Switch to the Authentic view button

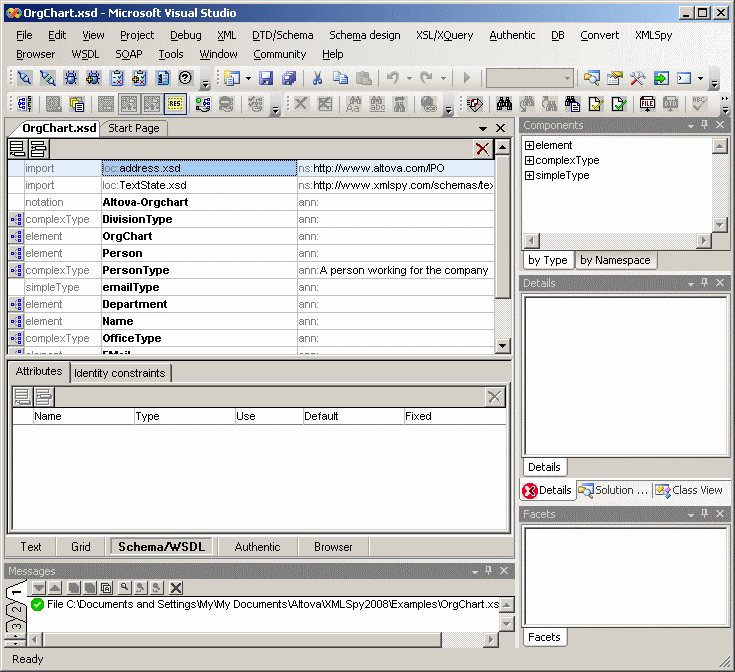[257, 547]
